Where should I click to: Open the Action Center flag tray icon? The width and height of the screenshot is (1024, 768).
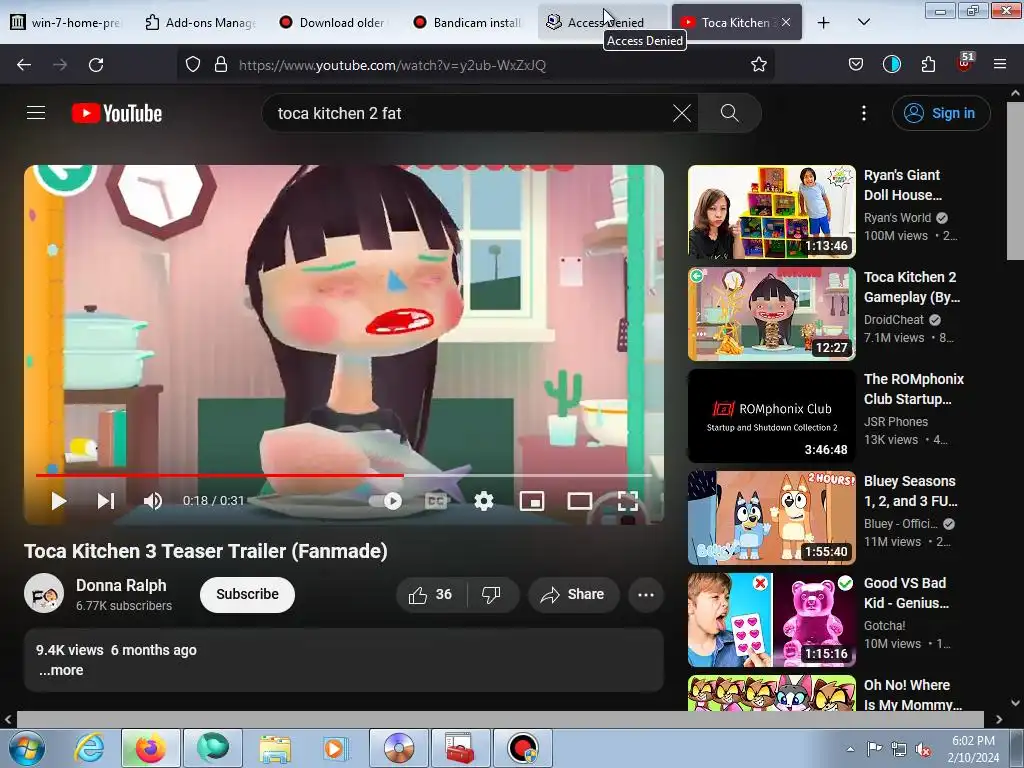[874, 748]
